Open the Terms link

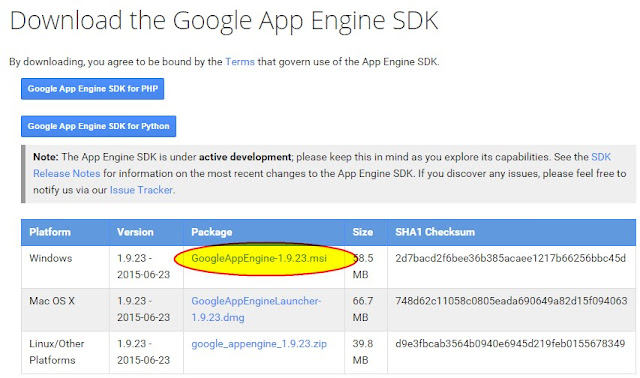point(240,62)
